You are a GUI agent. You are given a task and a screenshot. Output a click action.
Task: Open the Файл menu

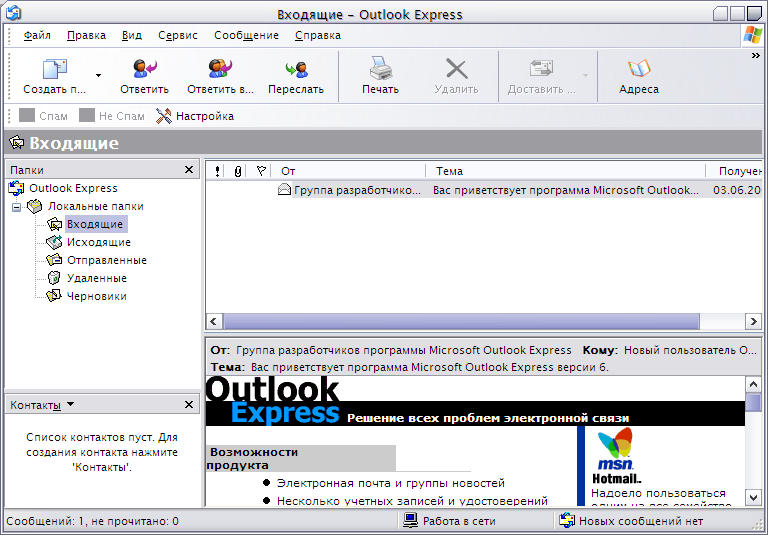pyautogui.click(x=37, y=35)
